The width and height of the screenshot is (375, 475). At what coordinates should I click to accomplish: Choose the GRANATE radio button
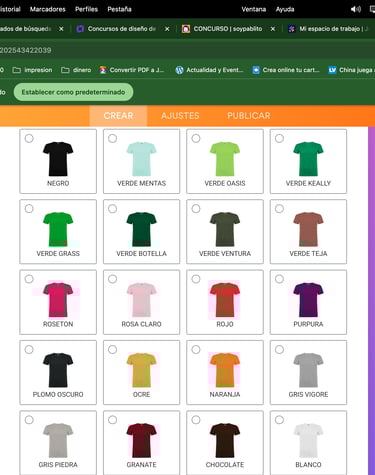point(112,420)
